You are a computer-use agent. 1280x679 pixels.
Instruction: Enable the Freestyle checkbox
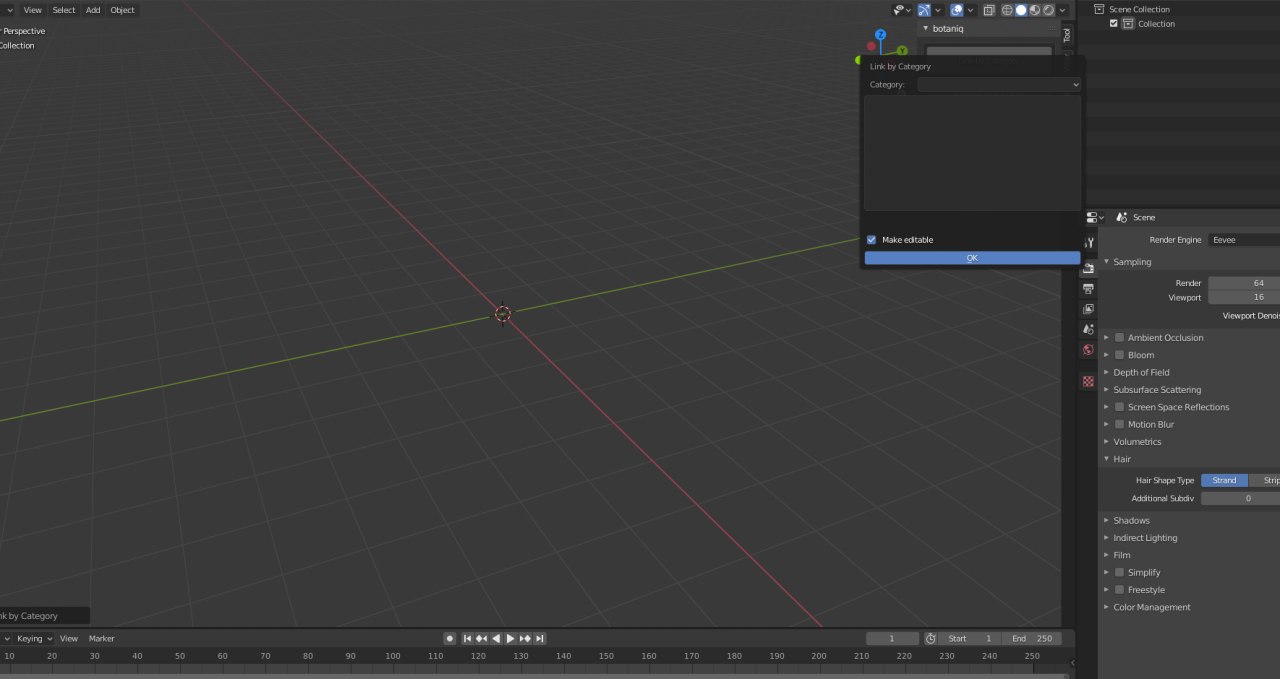tap(1120, 590)
